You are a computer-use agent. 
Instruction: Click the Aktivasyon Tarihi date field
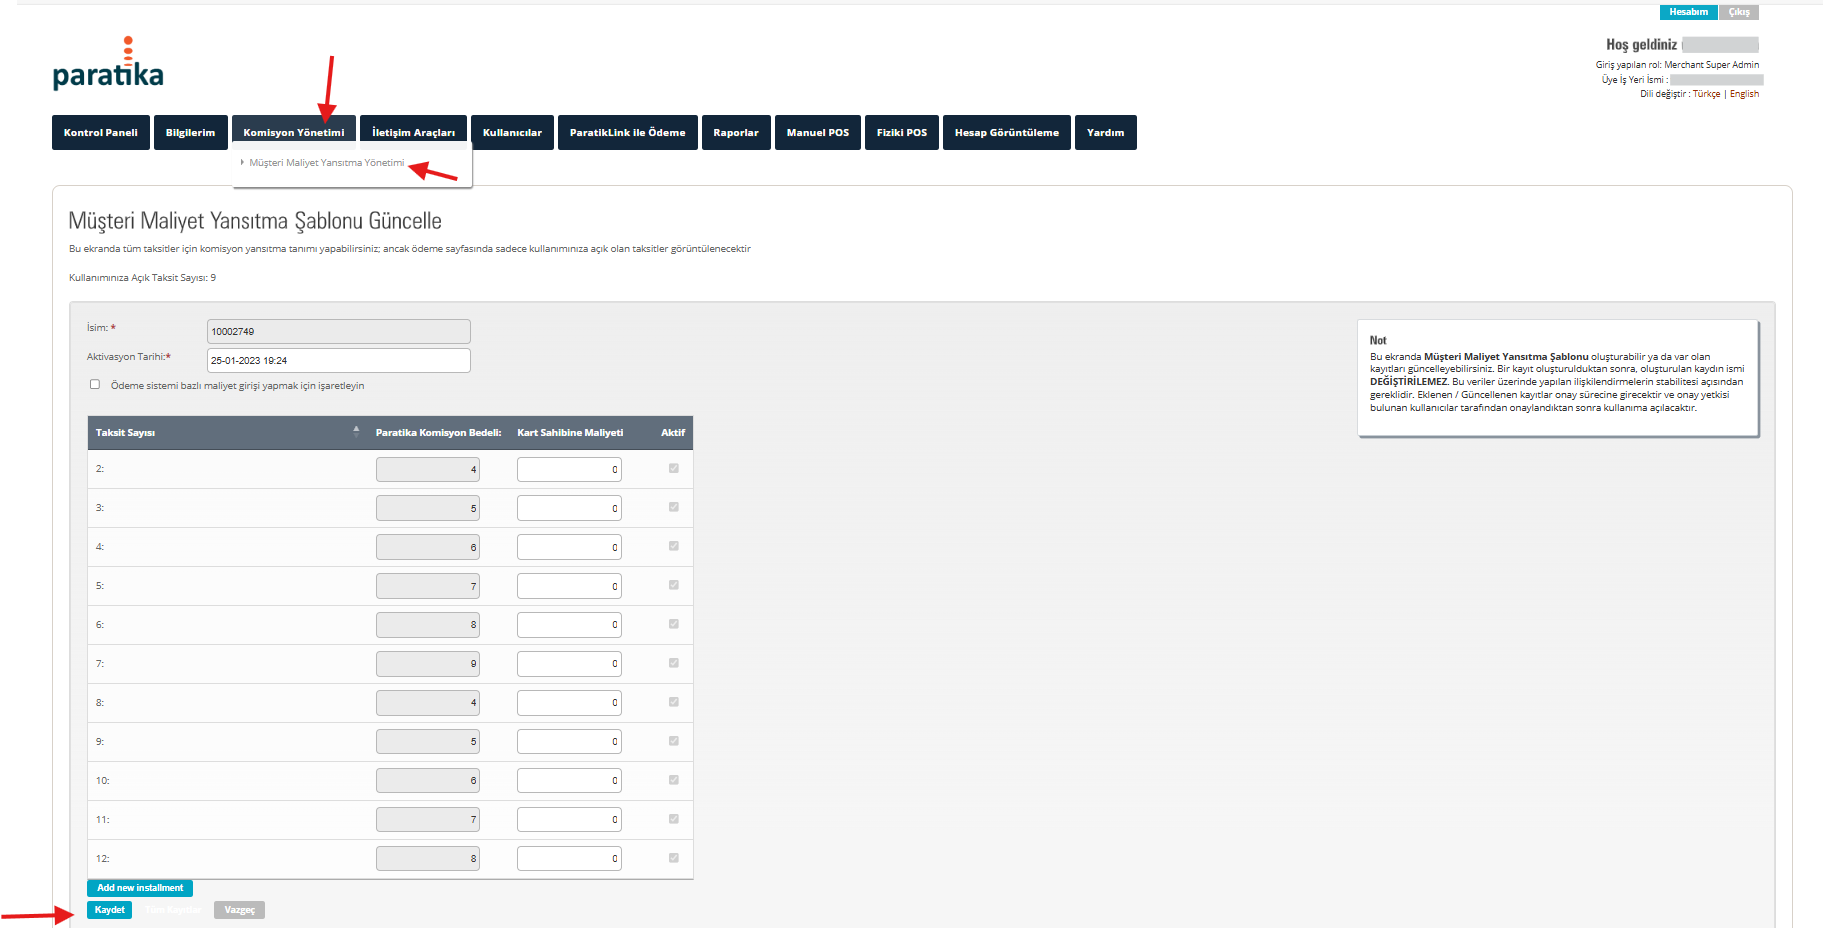pyautogui.click(x=338, y=360)
